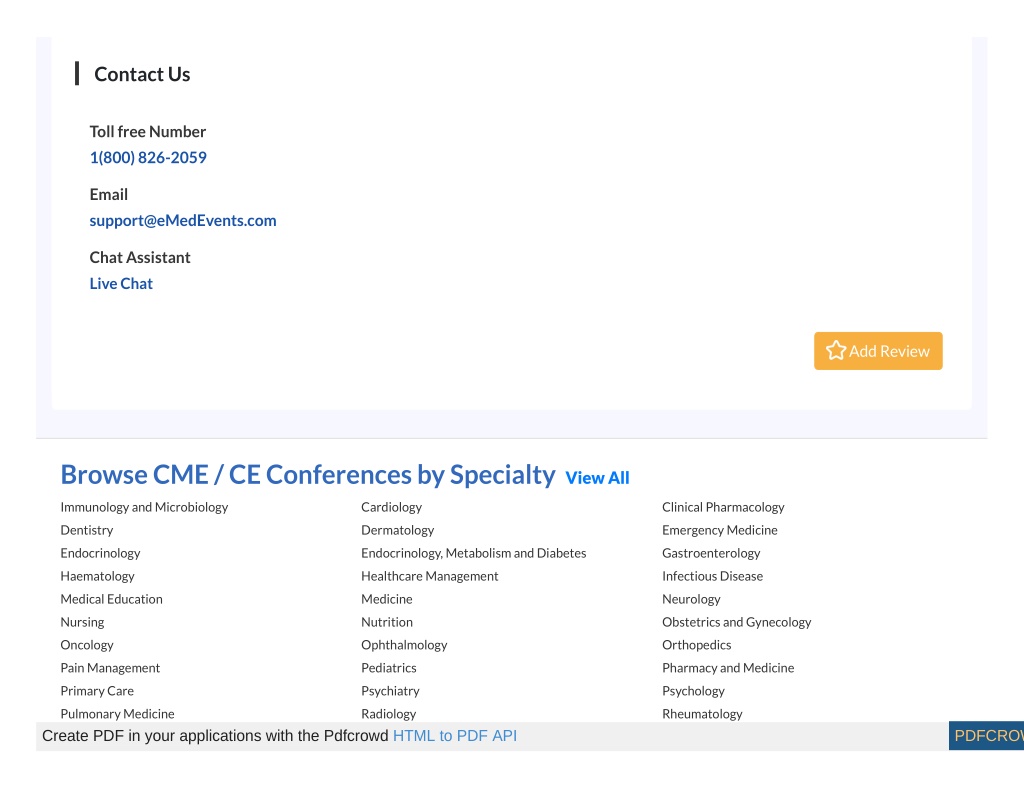Screen dimensions: 1024x791
Task: Open View All specialties link
Action: (x=597, y=478)
